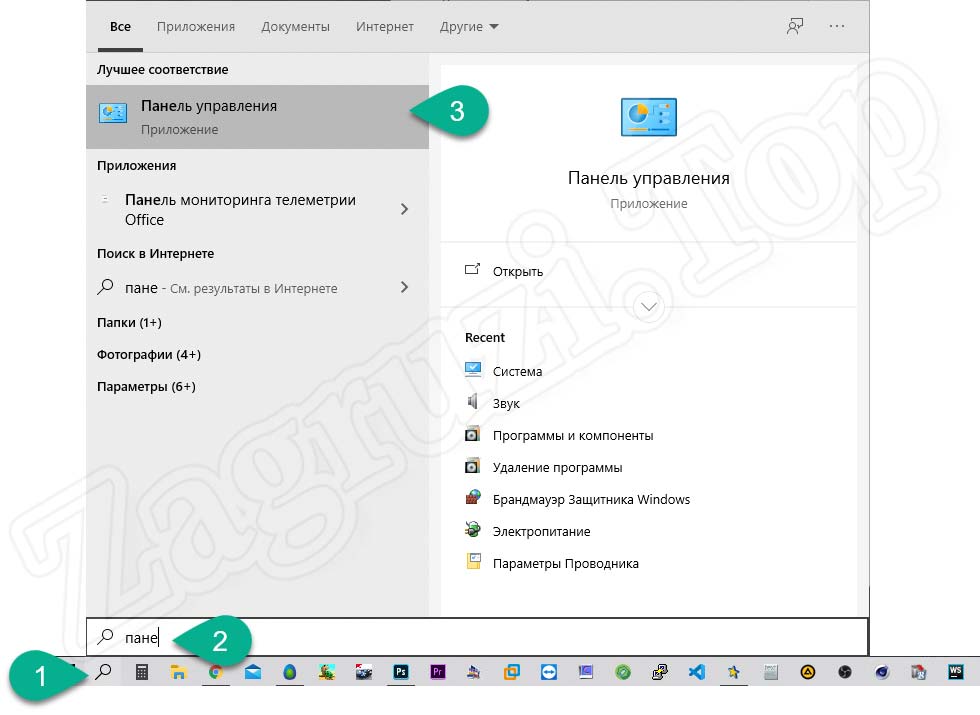
Task: Open the Звук recent settings entry
Action: coord(508,403)
